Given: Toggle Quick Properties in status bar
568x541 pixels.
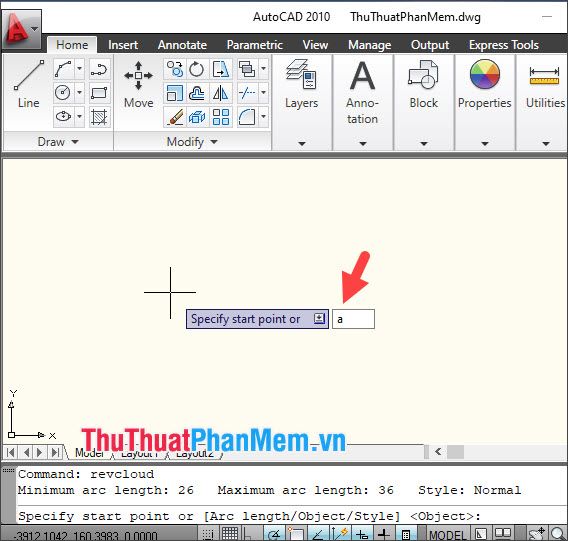Looking at the screenshot, I should 406,534.
